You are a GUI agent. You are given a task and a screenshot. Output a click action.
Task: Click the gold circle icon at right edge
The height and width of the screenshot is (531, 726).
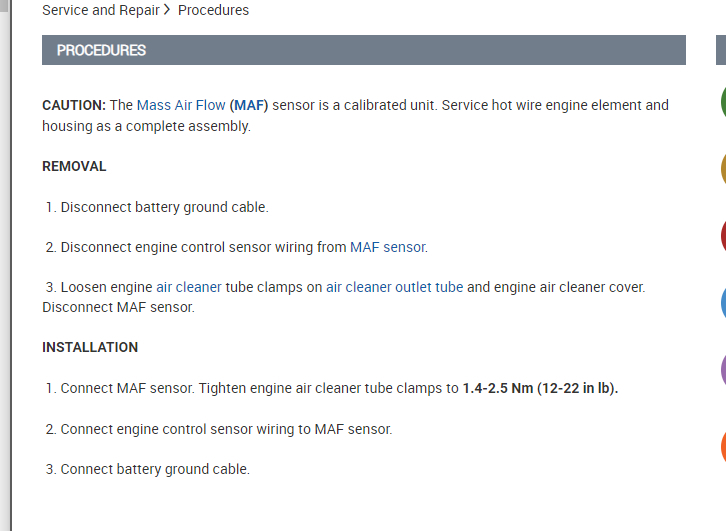(x=722, y=168)
